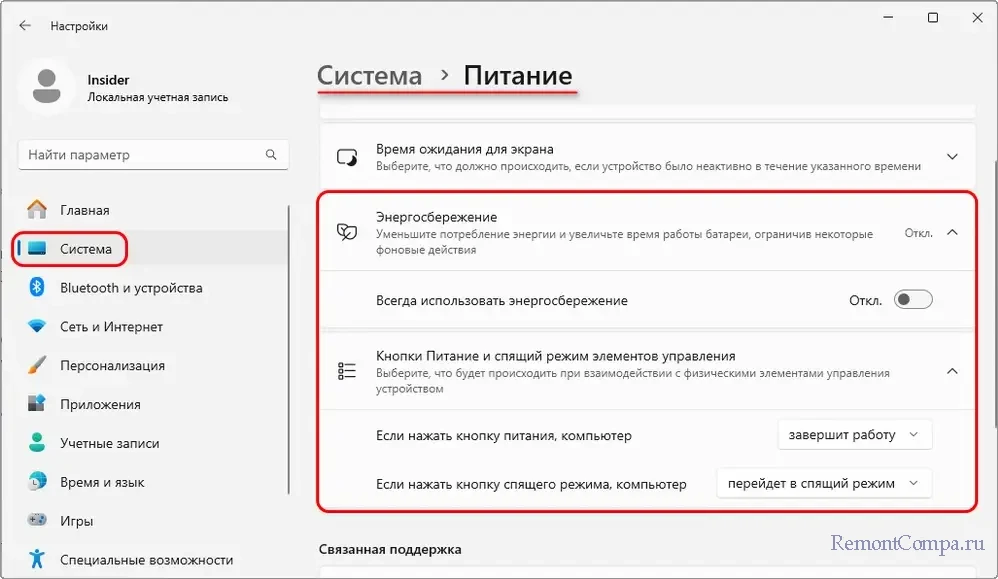Viewport: 998px width, 579px height.
Task: Select Система in the sidebar
Action: point(85,249)
